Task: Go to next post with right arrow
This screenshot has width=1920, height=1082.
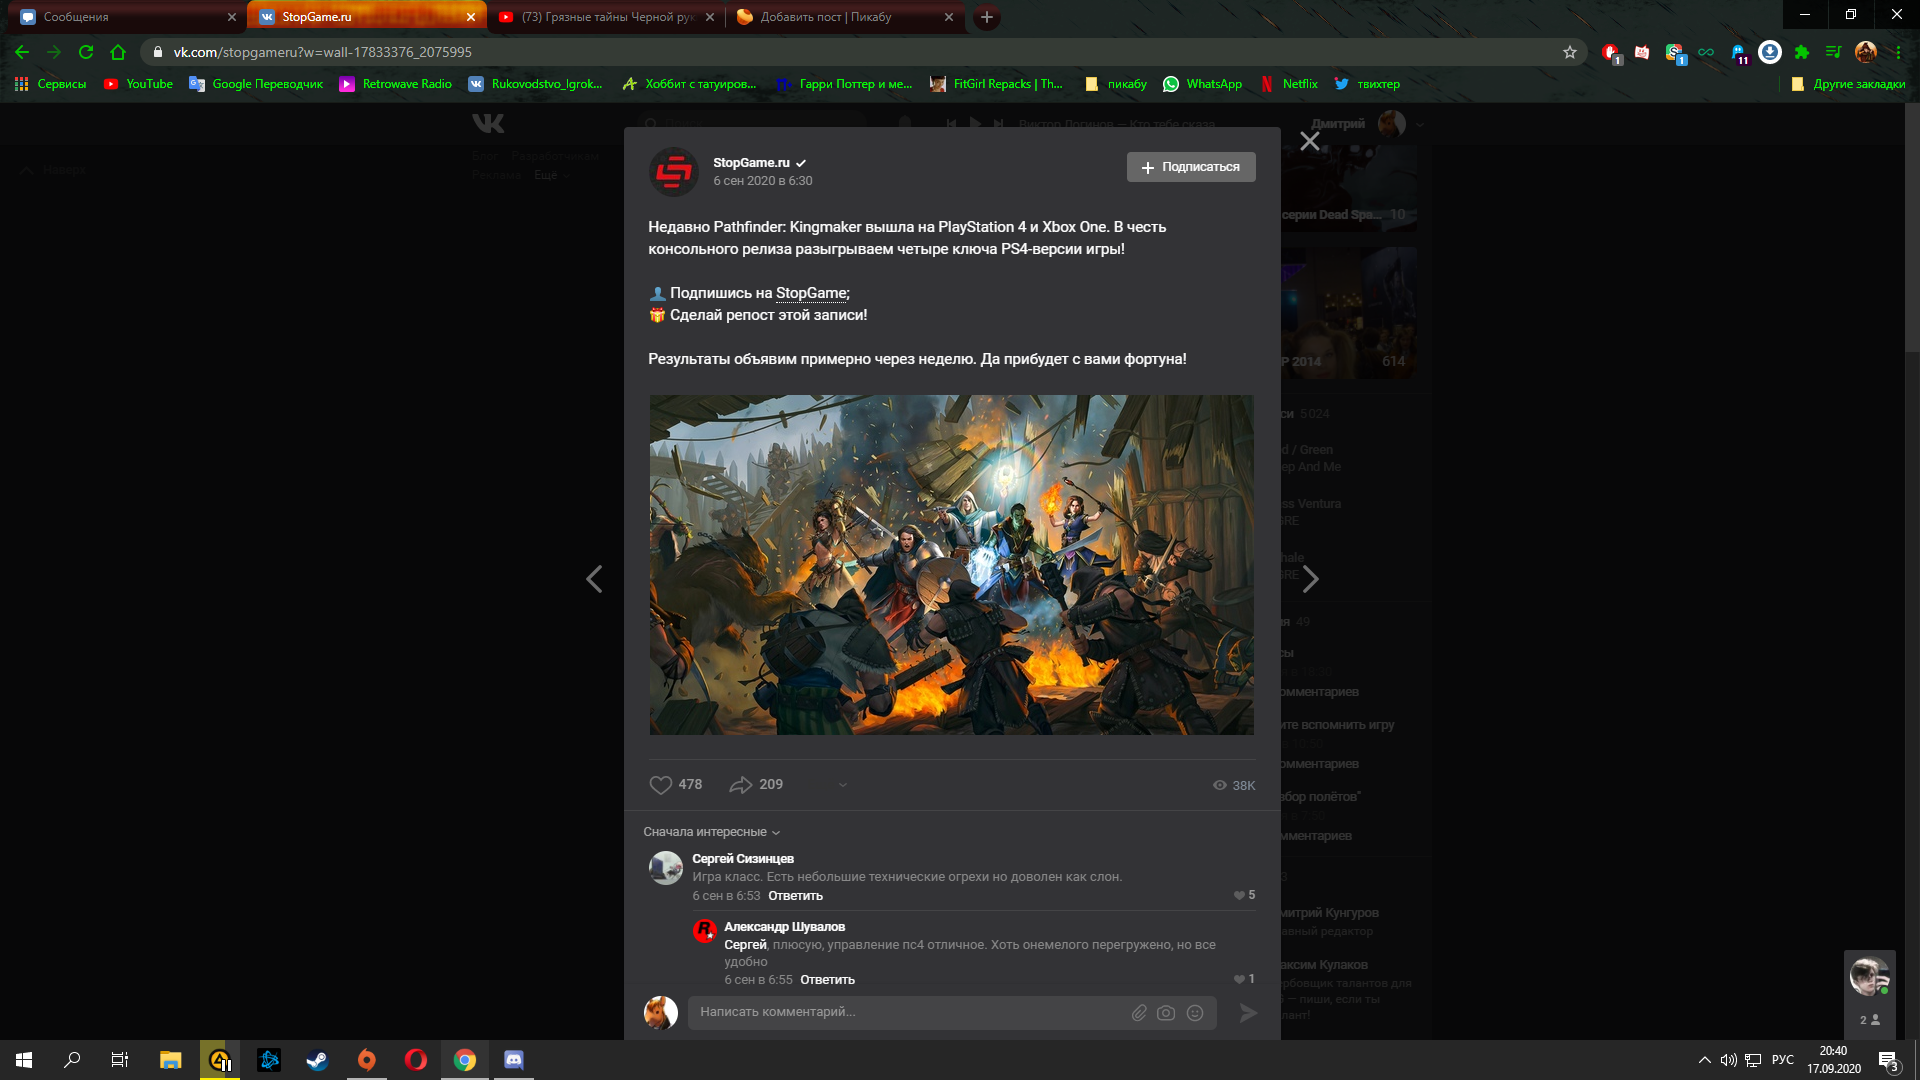Action: point(1311,579)
